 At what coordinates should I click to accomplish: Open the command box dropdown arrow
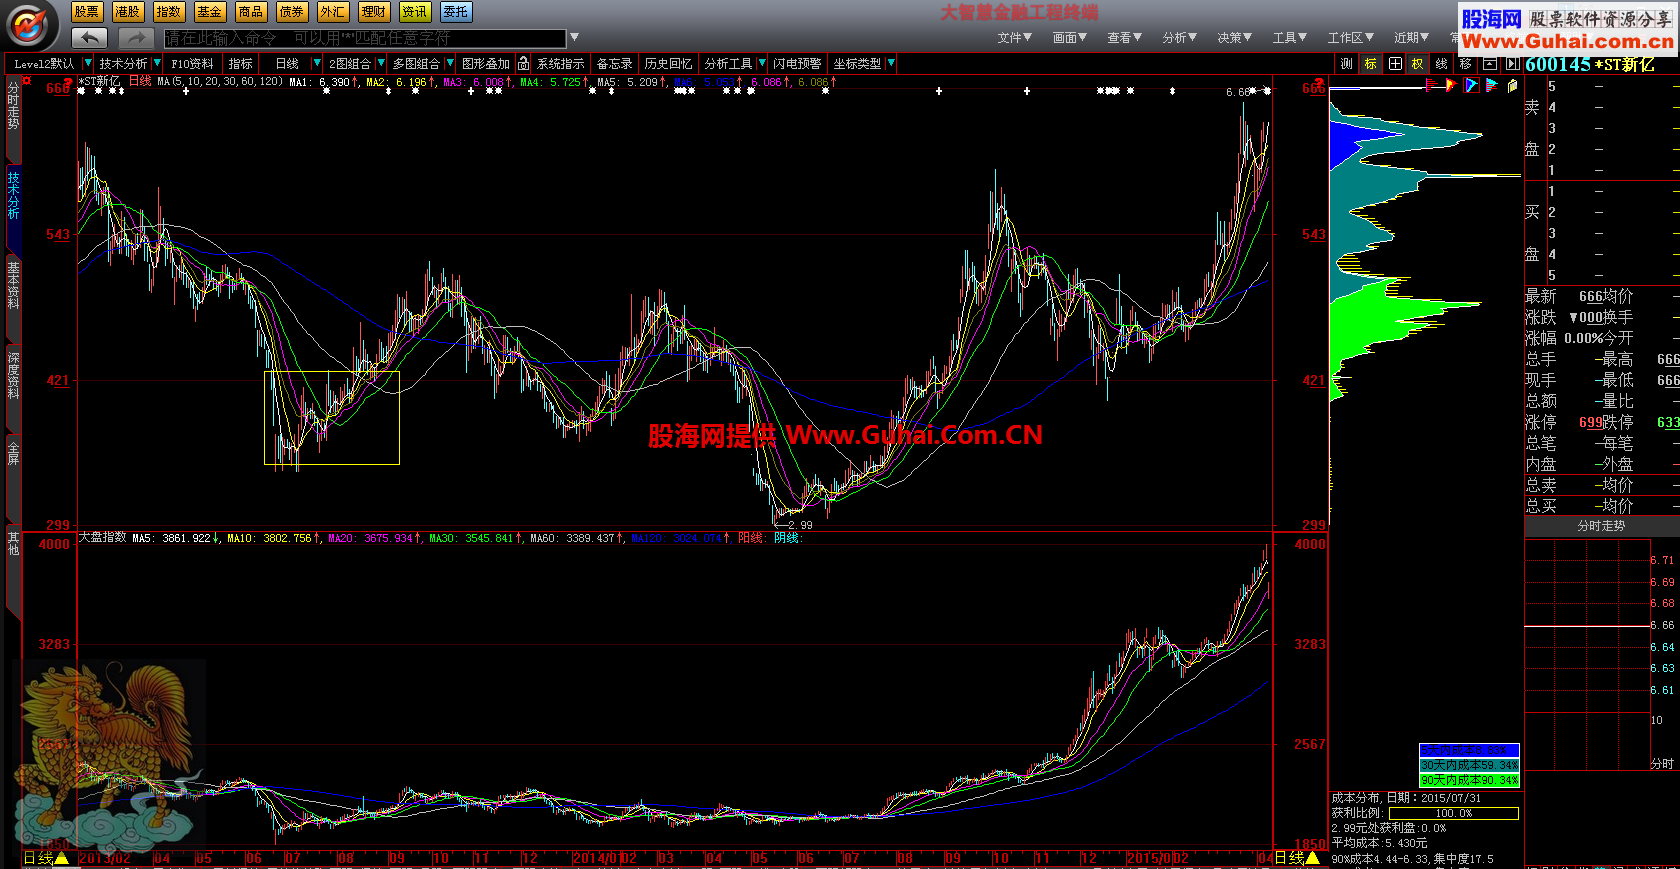click(x=574, y=38)
